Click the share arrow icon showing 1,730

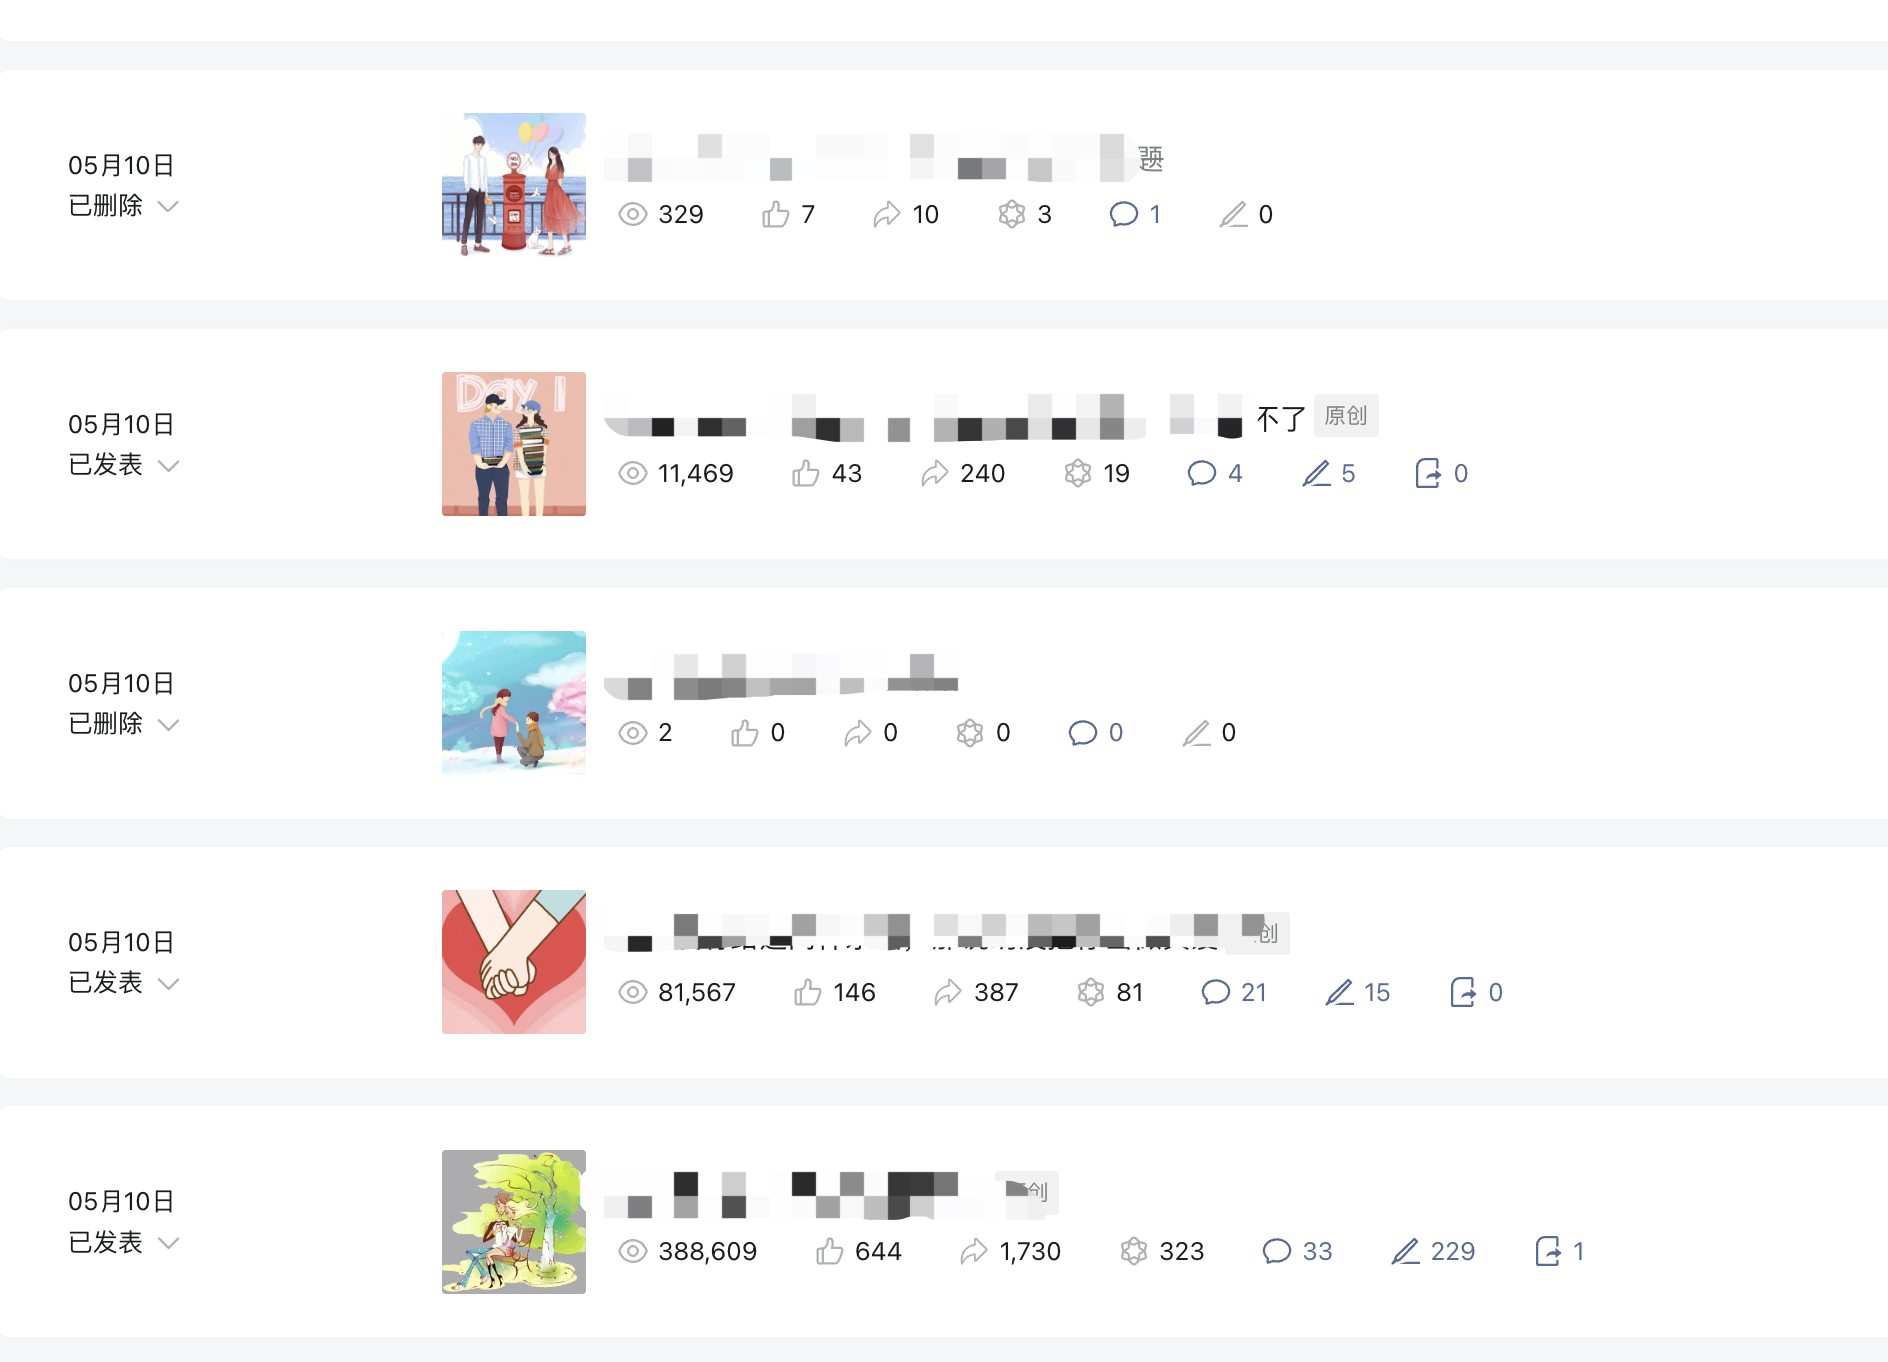[973, 1251]
